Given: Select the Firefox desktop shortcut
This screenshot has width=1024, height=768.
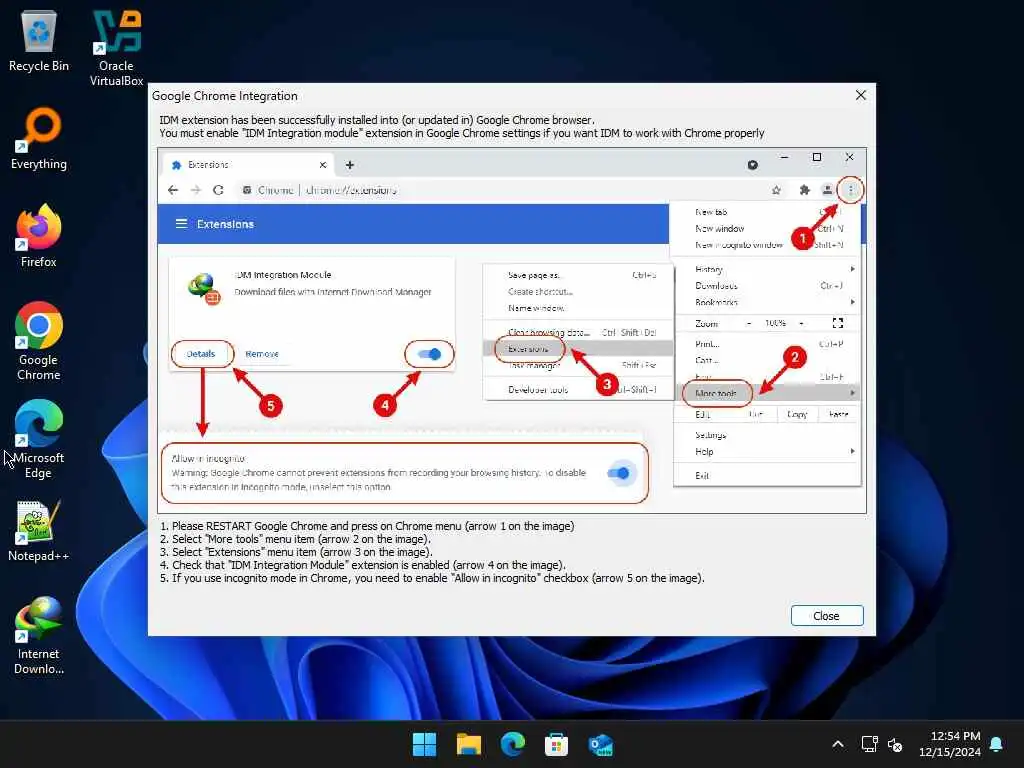Looking at the screenshot, I should 39,236.
